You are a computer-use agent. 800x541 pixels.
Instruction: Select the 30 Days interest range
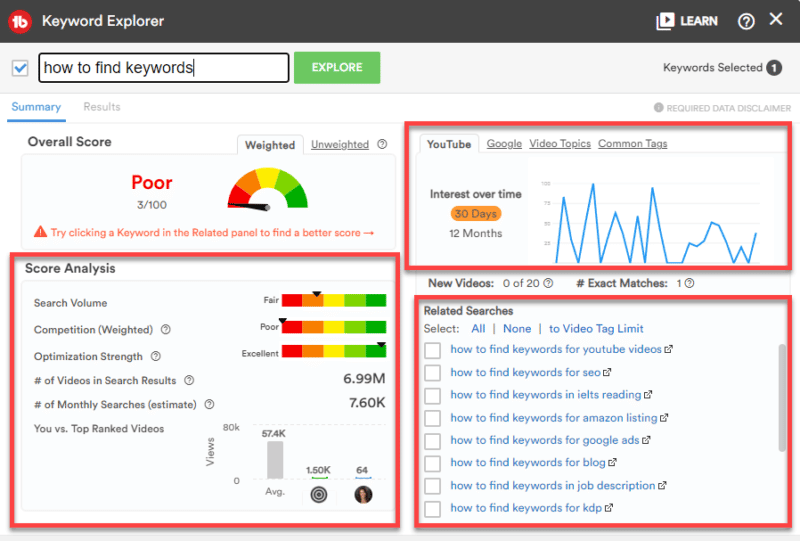coord(476,214)
